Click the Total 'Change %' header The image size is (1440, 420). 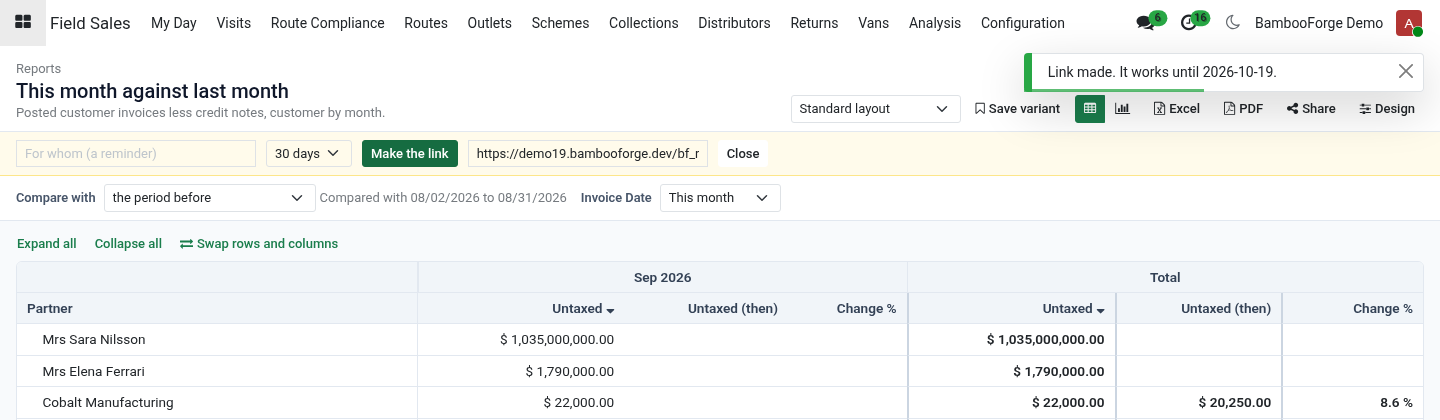point(1383,309)
